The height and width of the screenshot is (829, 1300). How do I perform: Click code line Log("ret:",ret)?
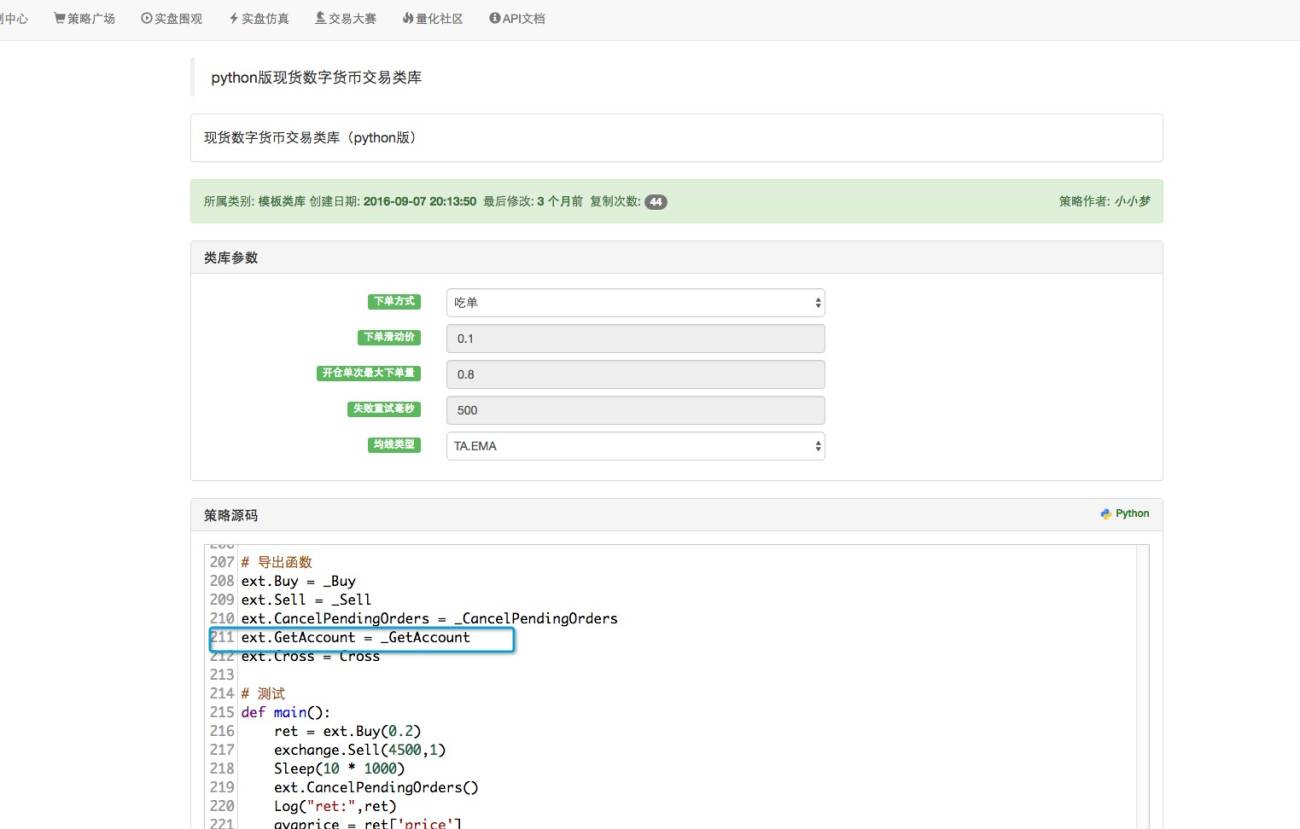(335, 806)
